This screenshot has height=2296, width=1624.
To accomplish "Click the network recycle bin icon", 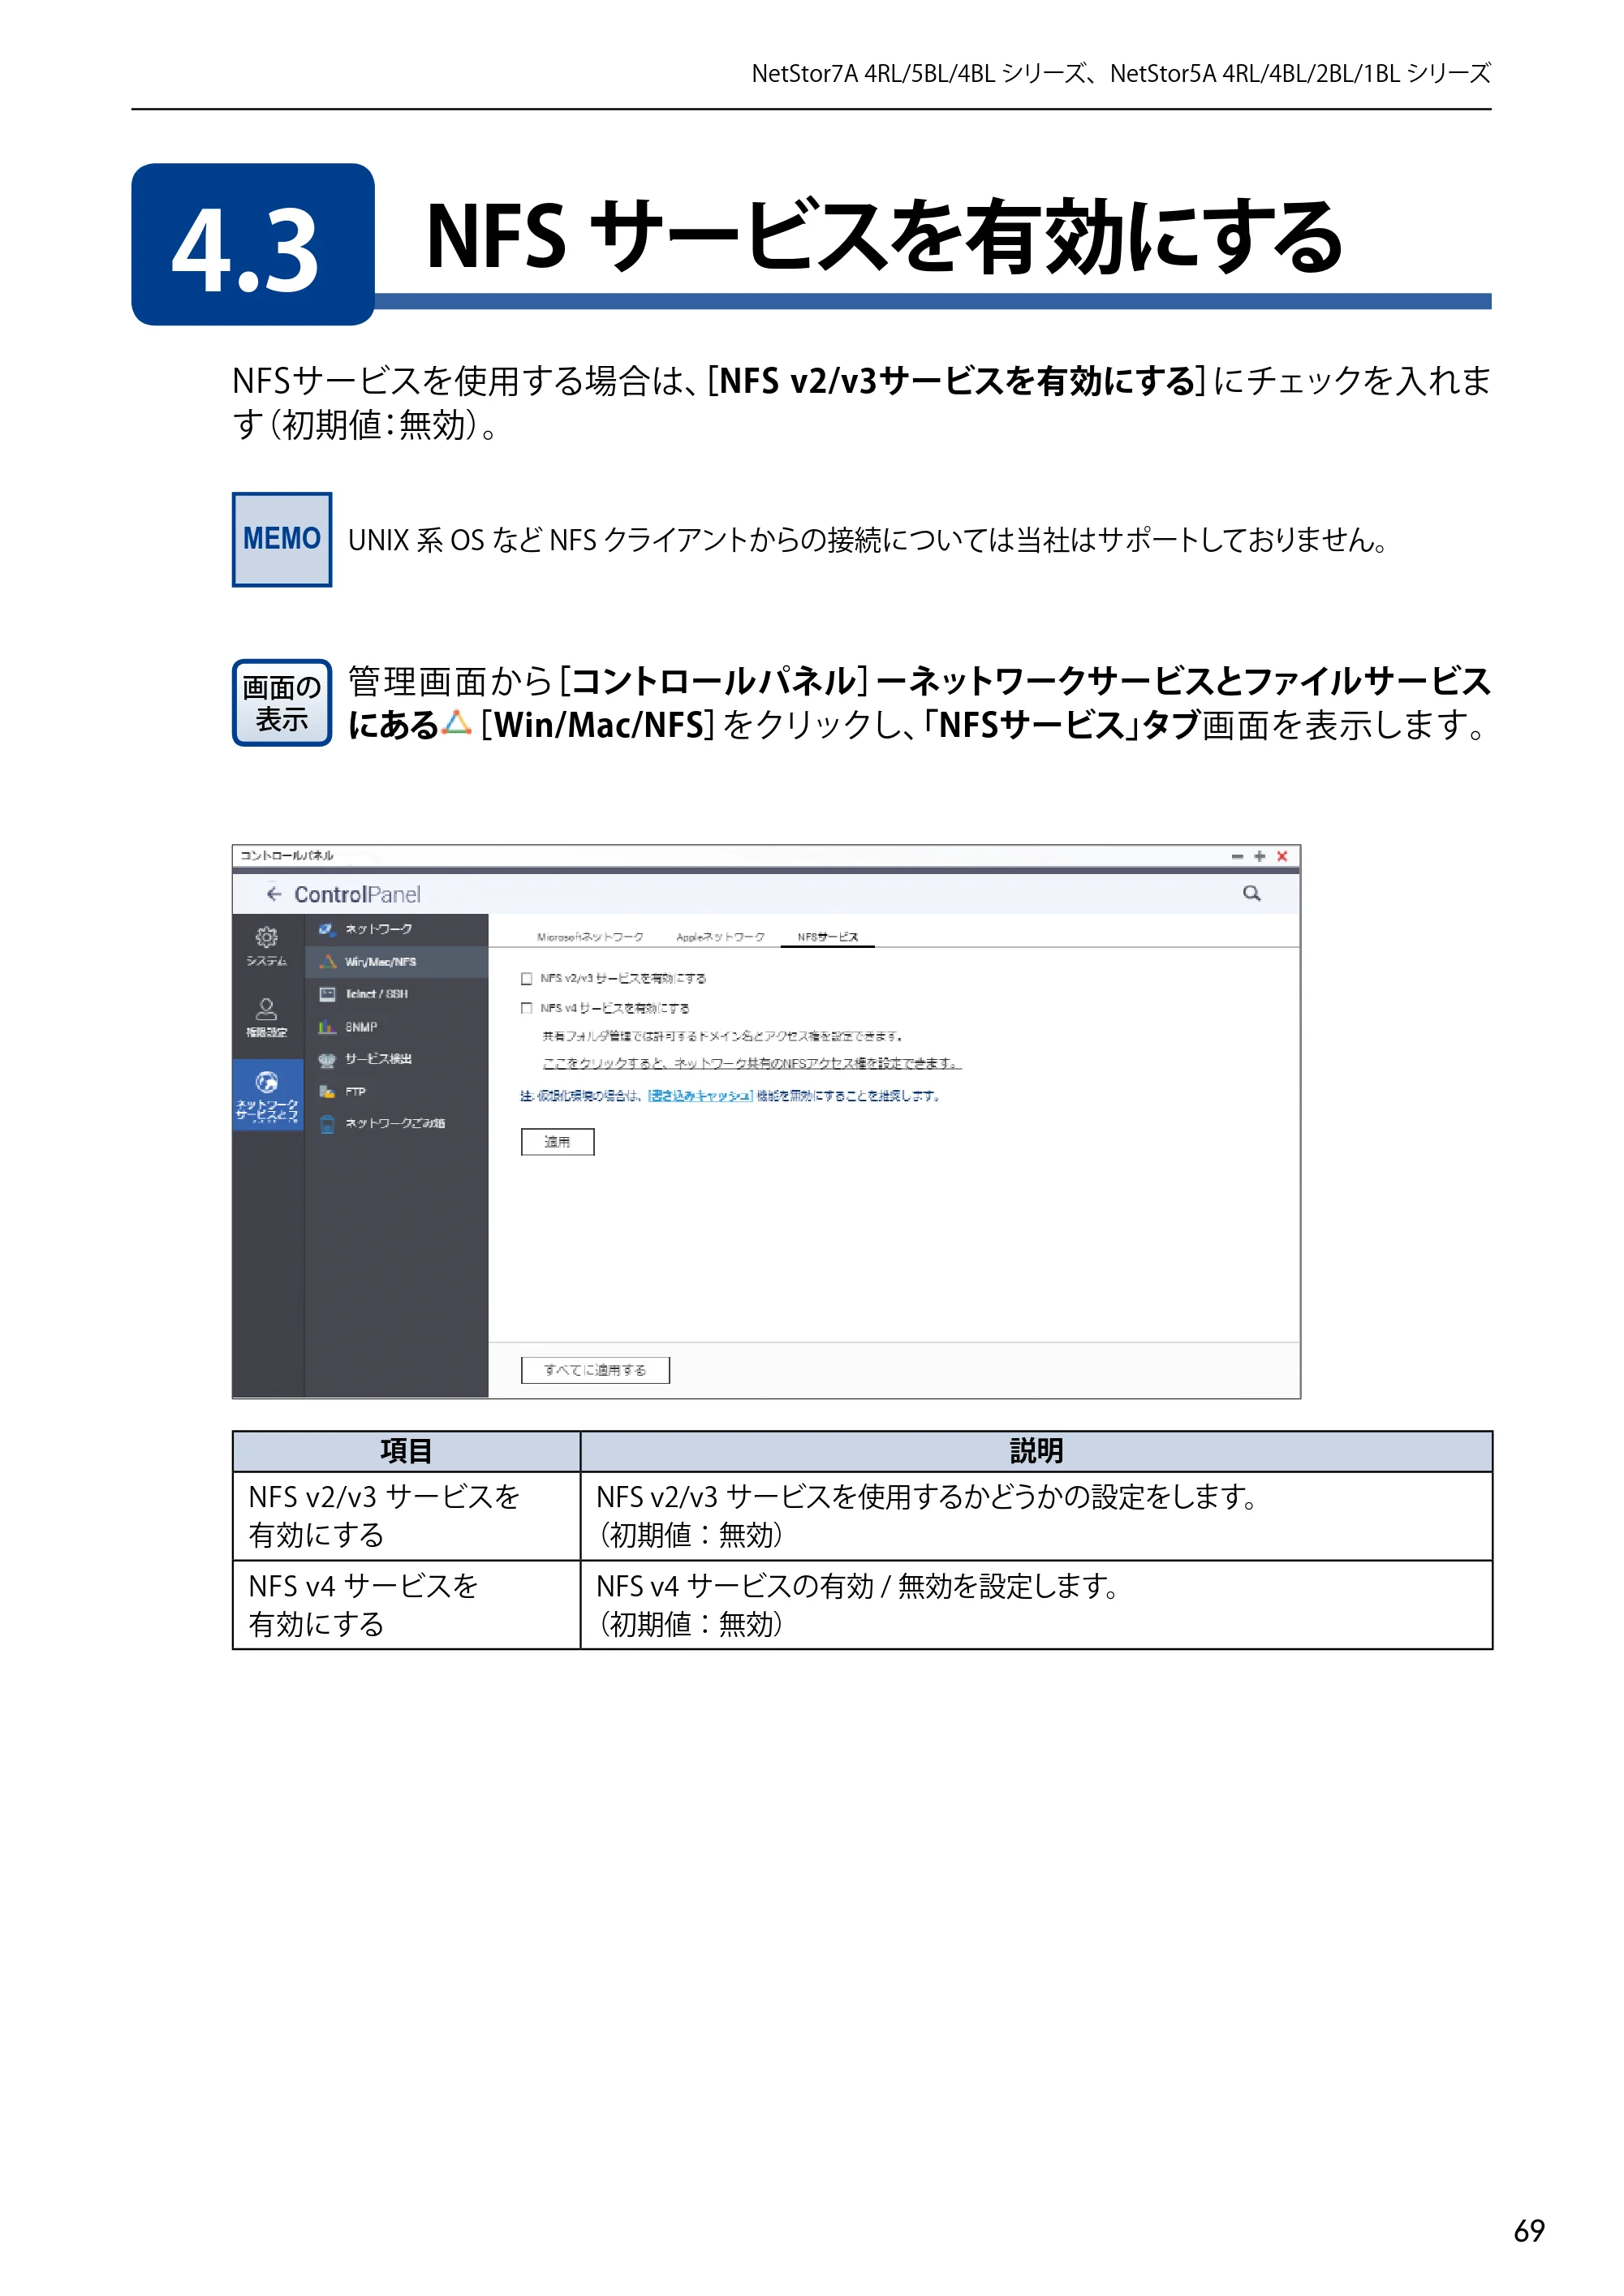I will [327, 1124].
